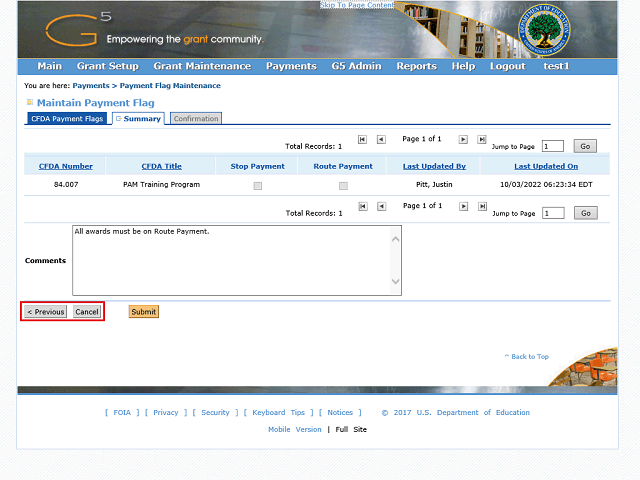
Task: Click the Department of Education seal
Action: click(544, 30)
